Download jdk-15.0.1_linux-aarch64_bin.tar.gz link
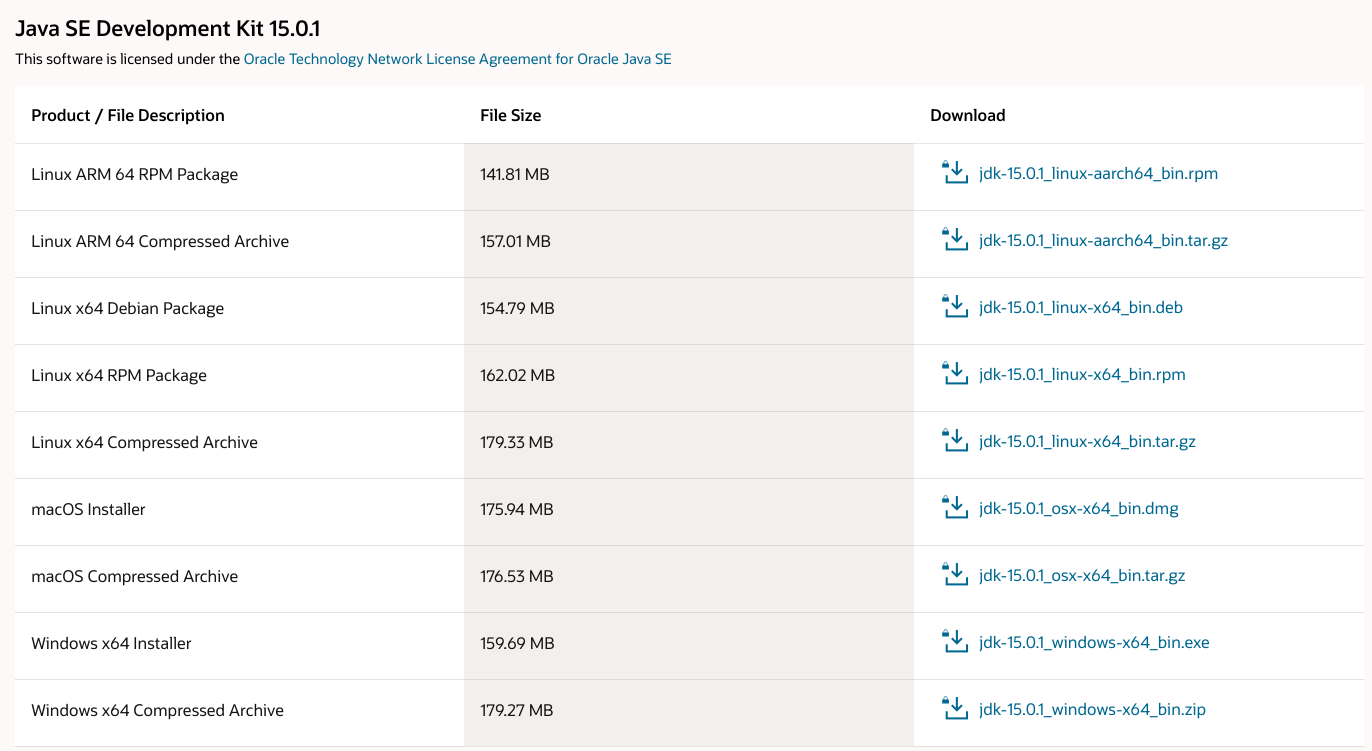Image resolution: width=1372 pixels, height=751 pixels. pyautogui.click(x=1104, y=241)
